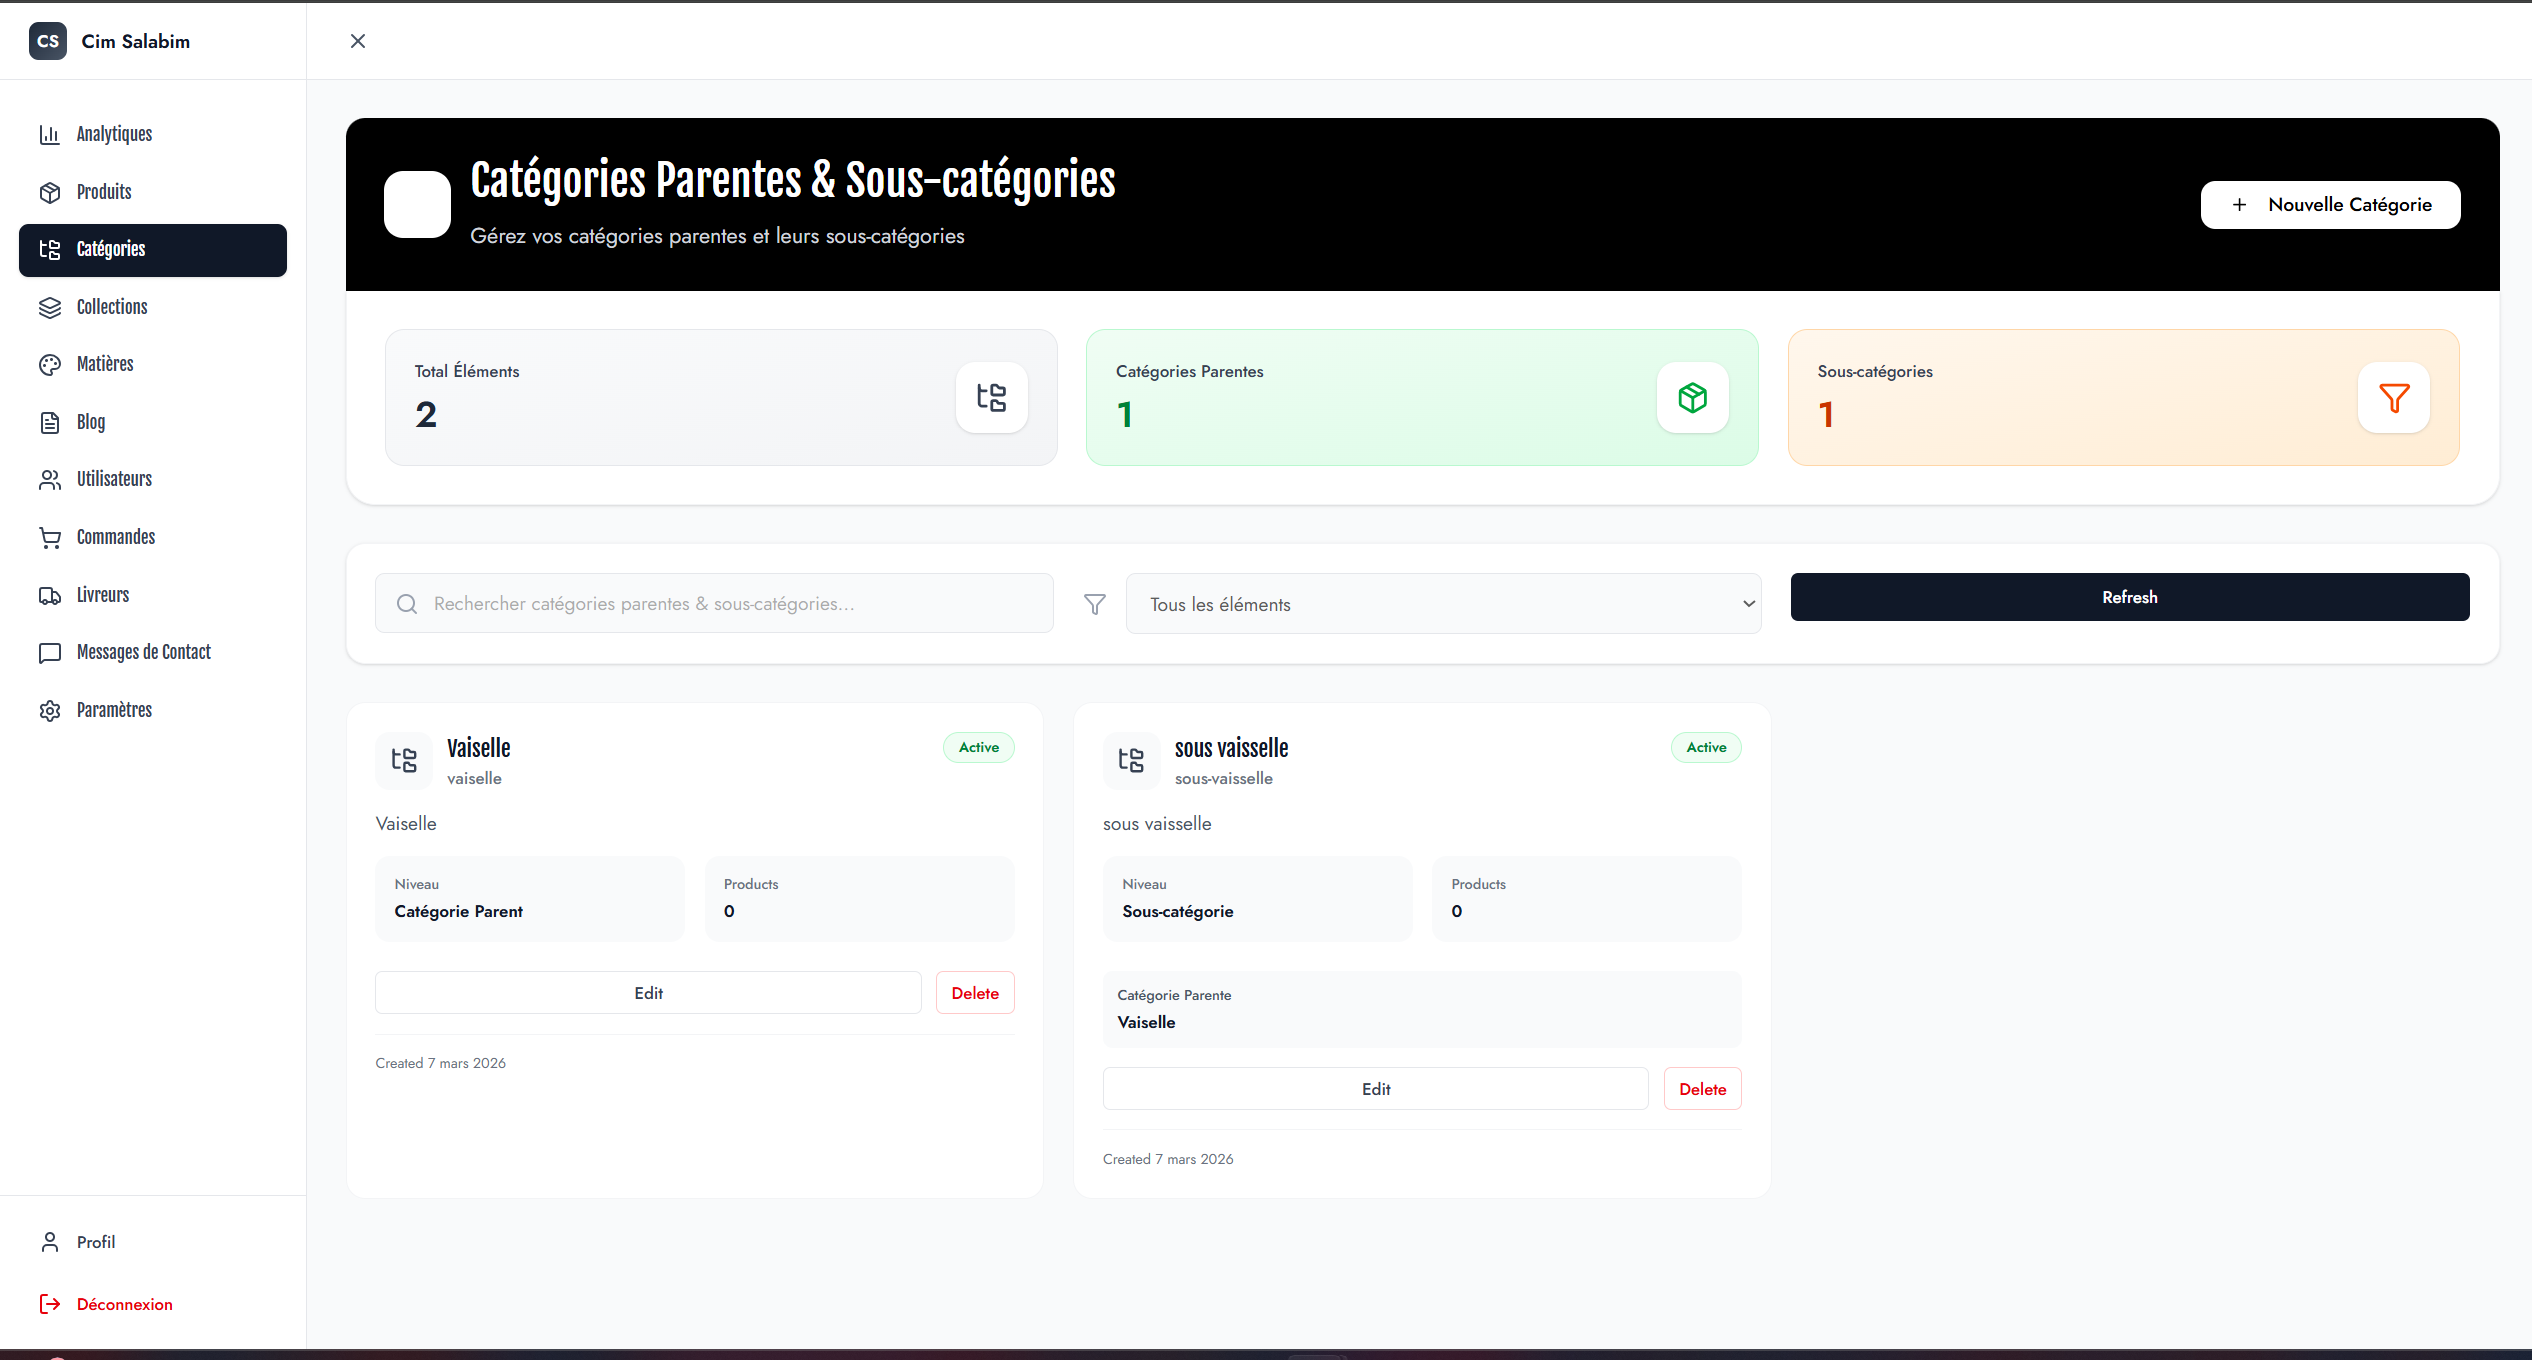Click the category tree icon in Total Éléments card
The image size is (2532, 1360).
pos(991,397)
